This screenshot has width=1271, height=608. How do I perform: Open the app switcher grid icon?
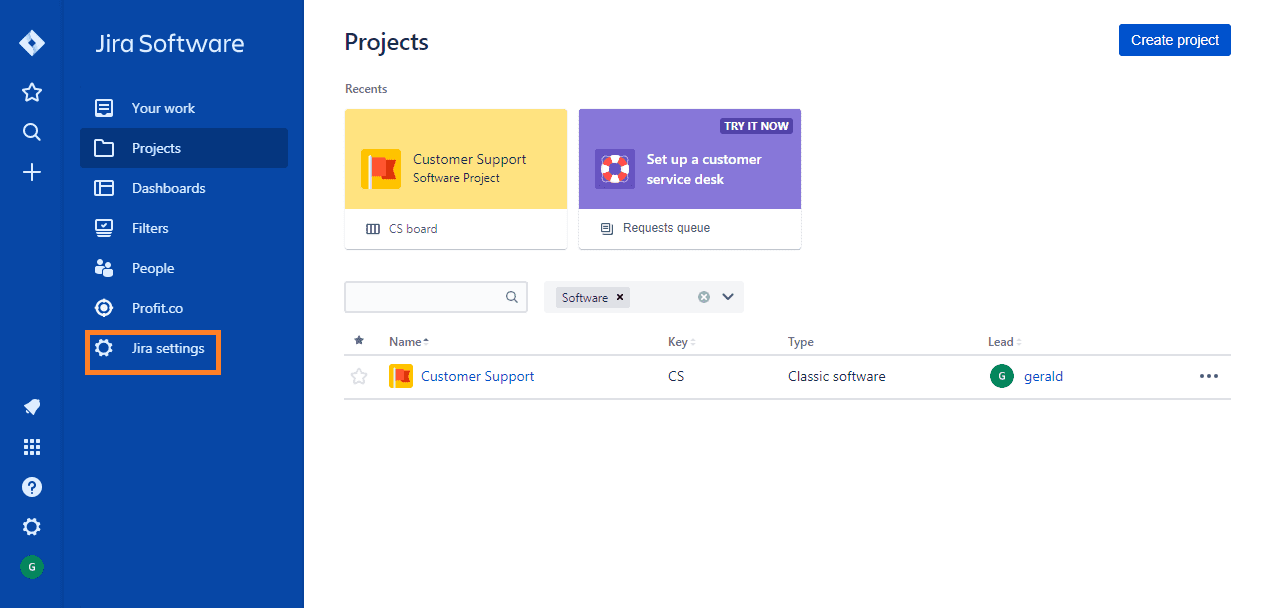tap(32, 447)
